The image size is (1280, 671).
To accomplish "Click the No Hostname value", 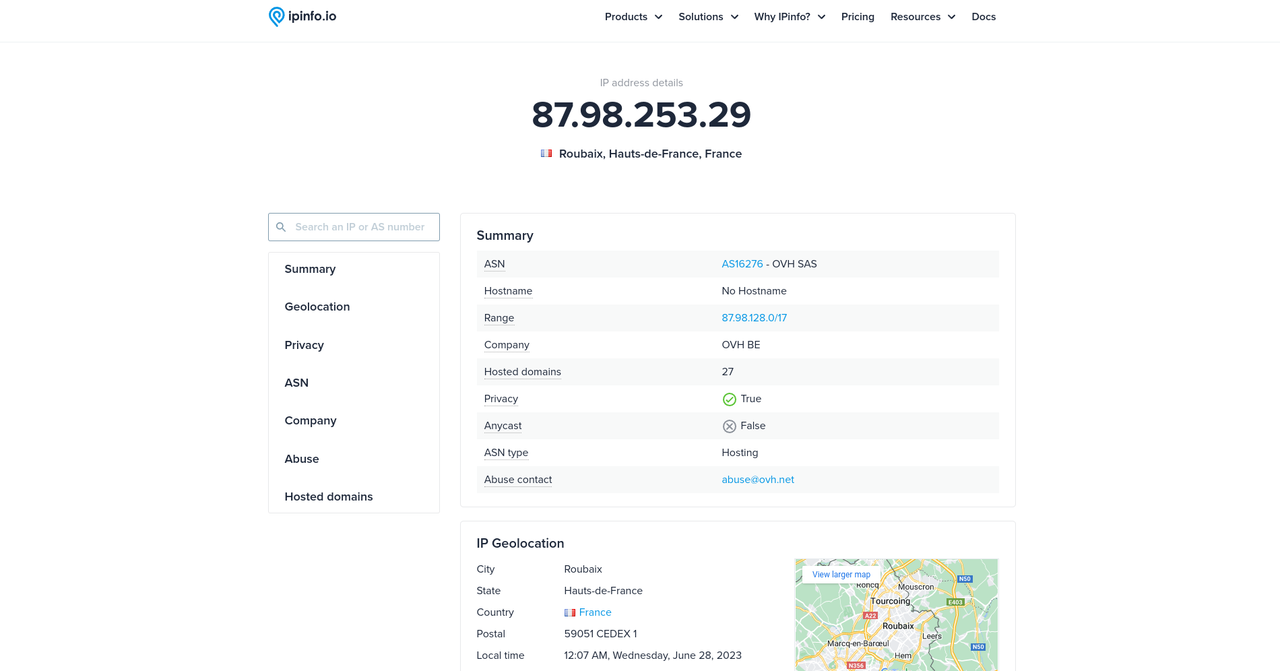I will click(754, 291).
